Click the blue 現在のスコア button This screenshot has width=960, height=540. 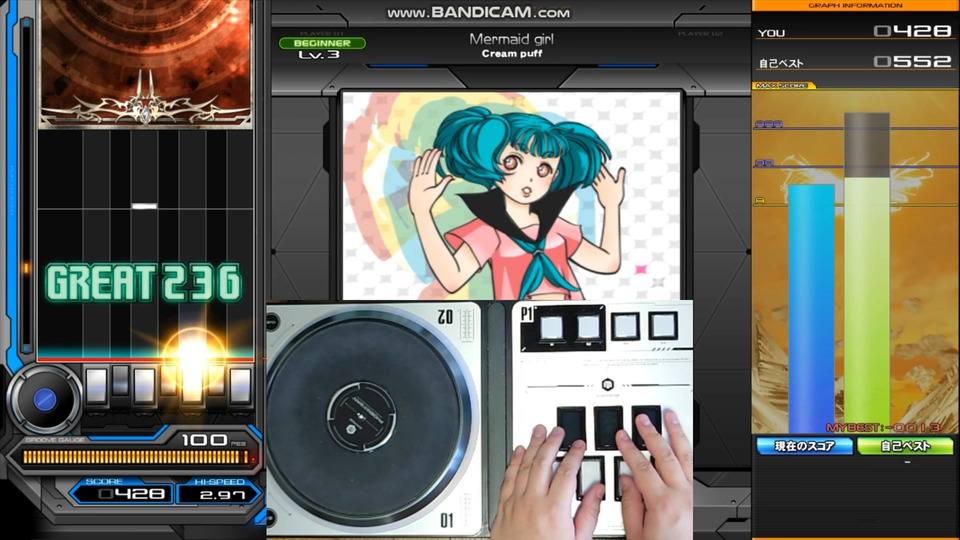[x=804, y=446]
